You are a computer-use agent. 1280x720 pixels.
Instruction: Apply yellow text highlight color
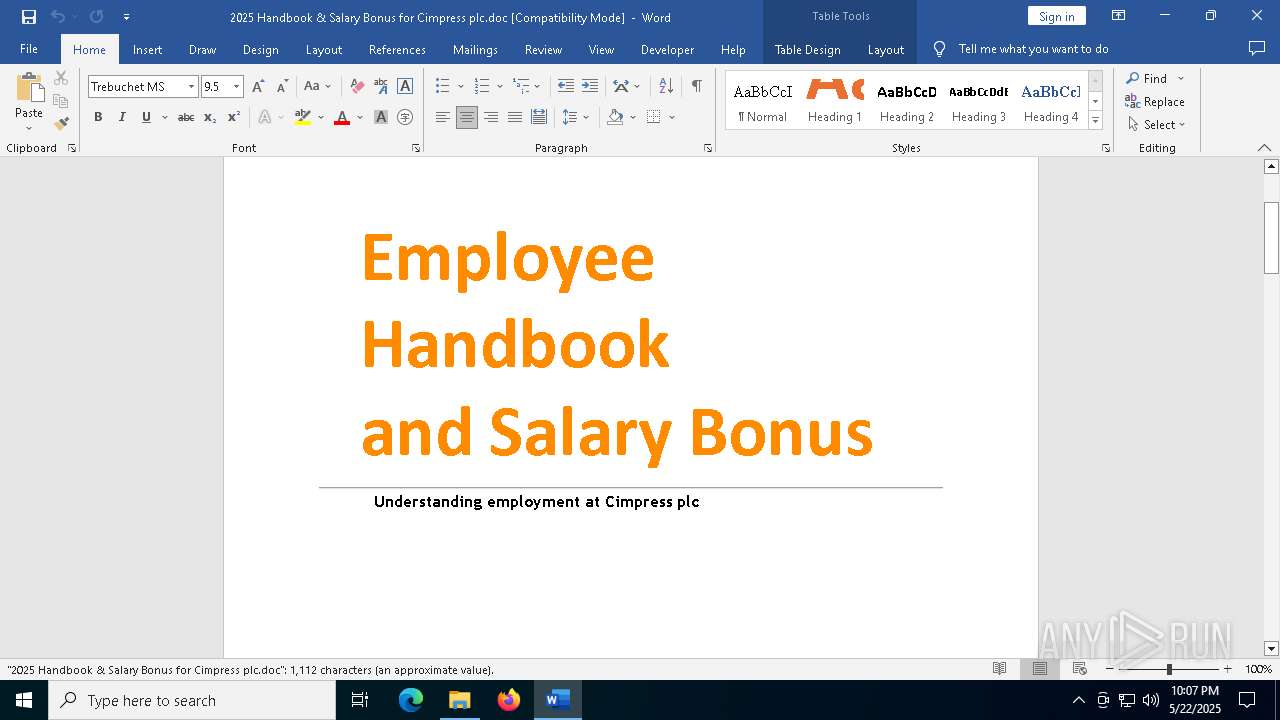pyautogui.click(x=303, y=117)
